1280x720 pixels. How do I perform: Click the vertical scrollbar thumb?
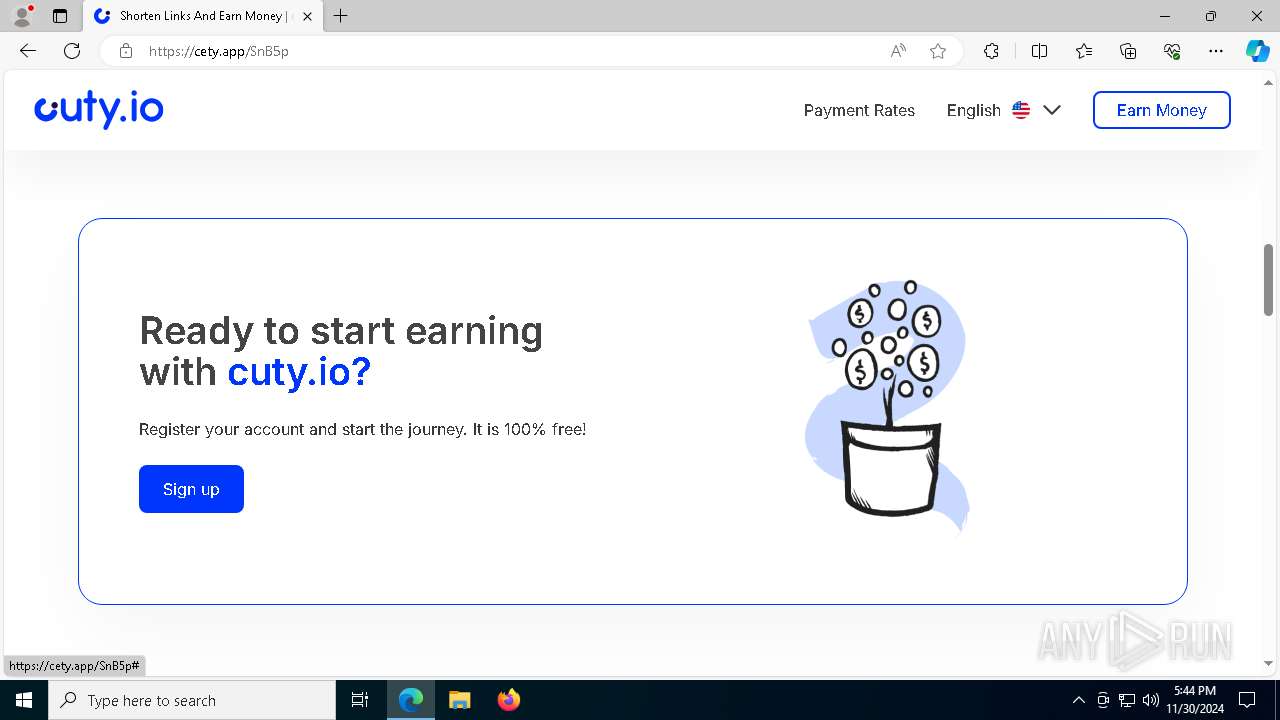click(x=1268, y=280)
